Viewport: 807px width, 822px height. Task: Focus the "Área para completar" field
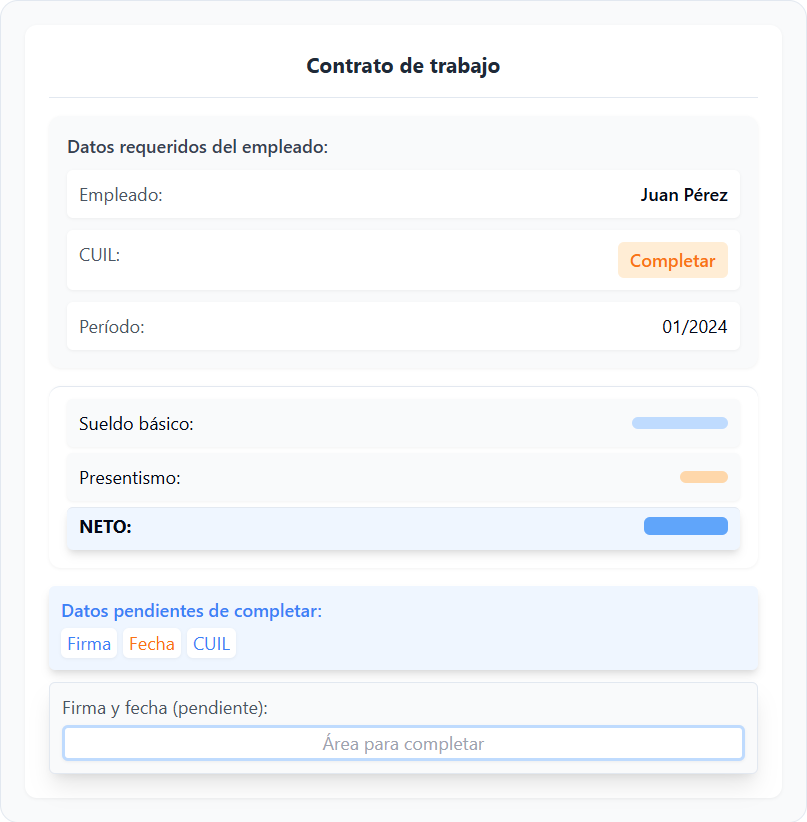pyautogui.click(x=403, y=744)
